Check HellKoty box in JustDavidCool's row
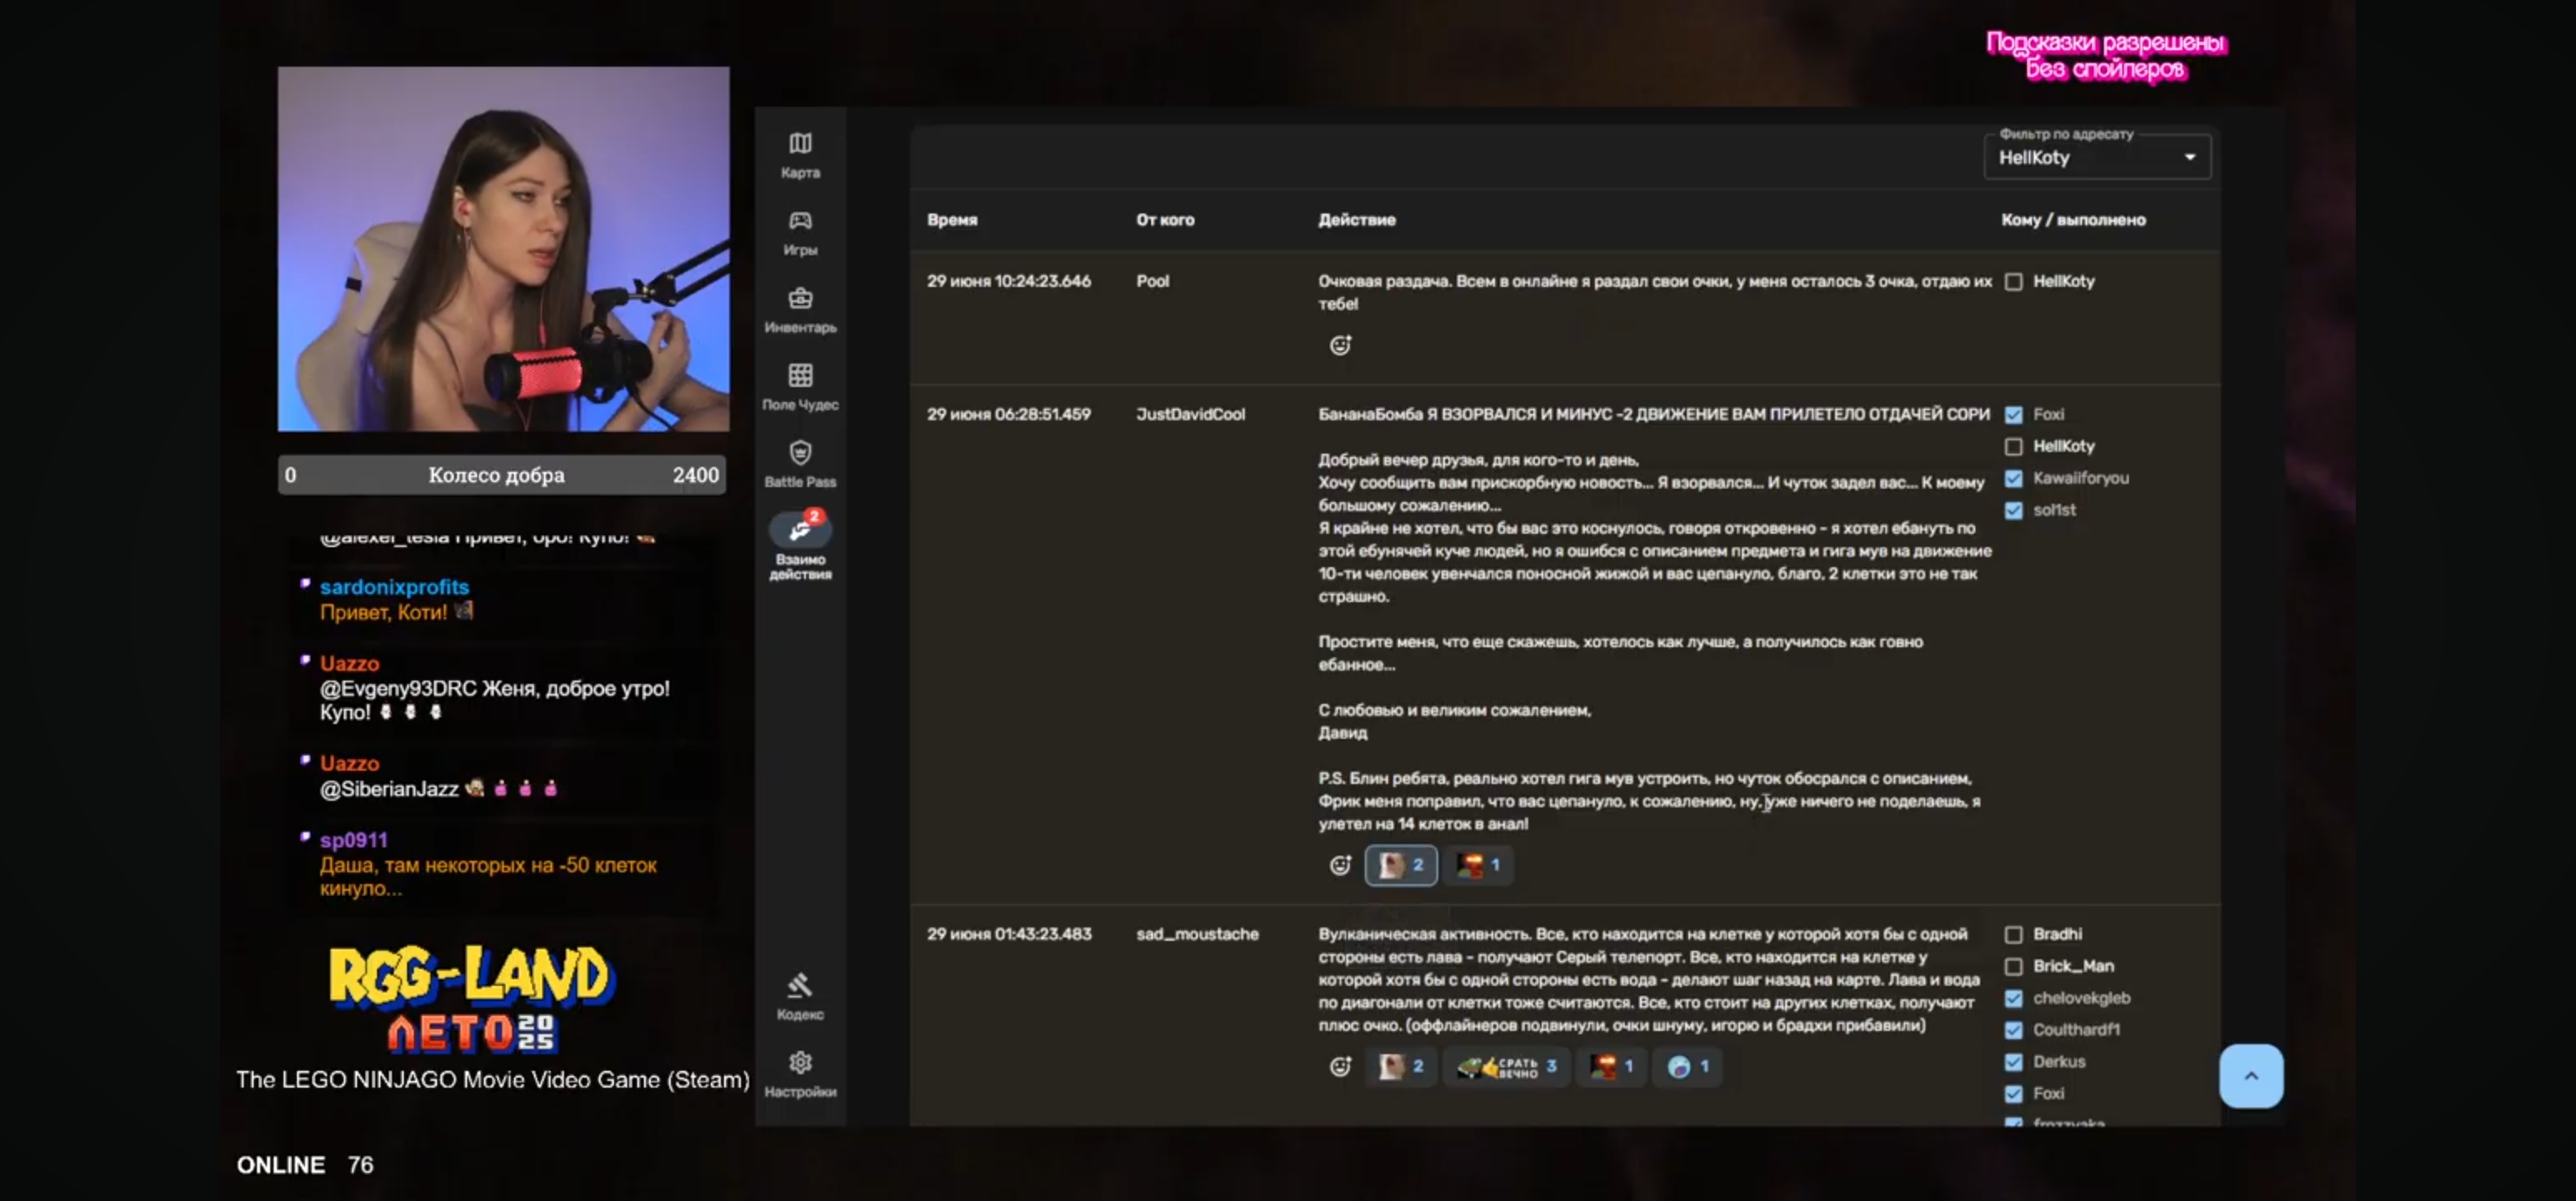This screenshot has width=2576, height=1201. click(x=2013, y=447)
